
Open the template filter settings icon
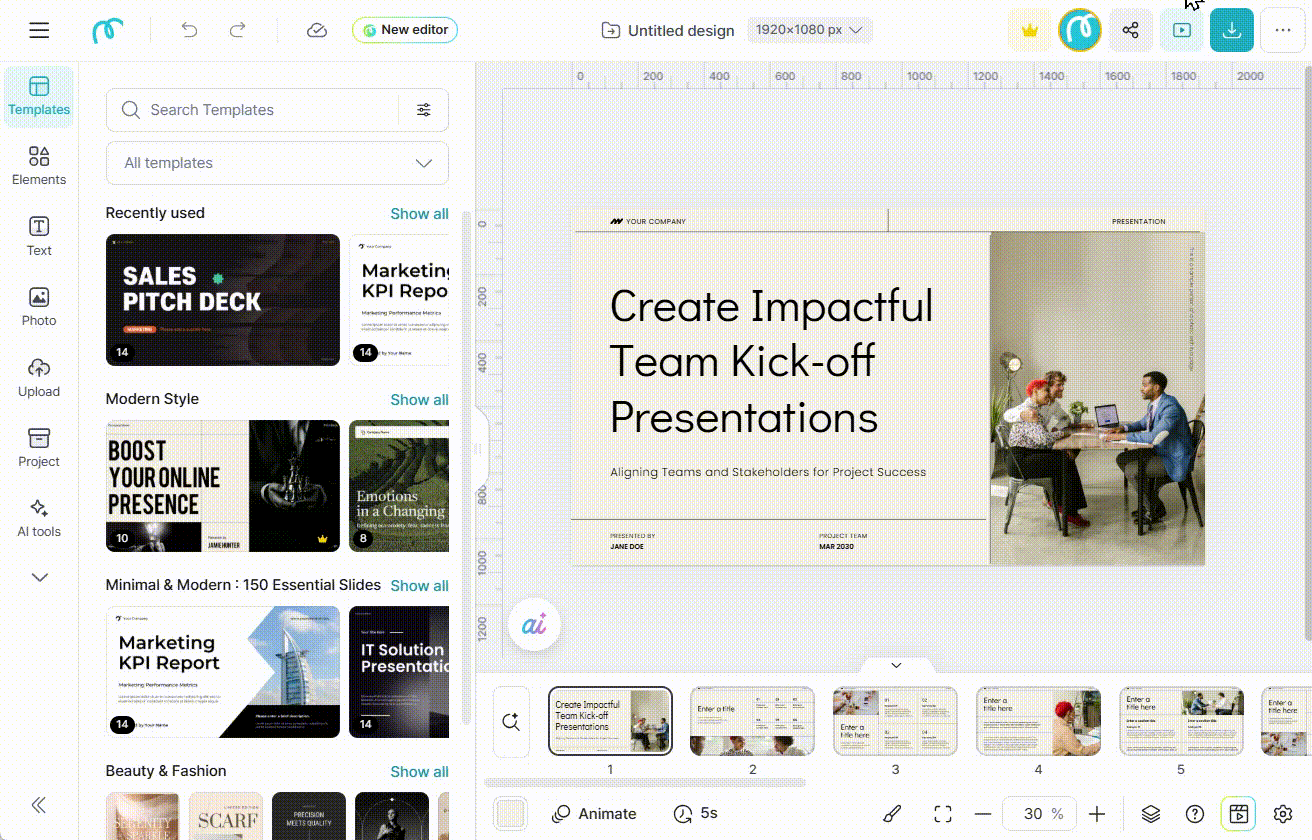(x=424, y=110)
